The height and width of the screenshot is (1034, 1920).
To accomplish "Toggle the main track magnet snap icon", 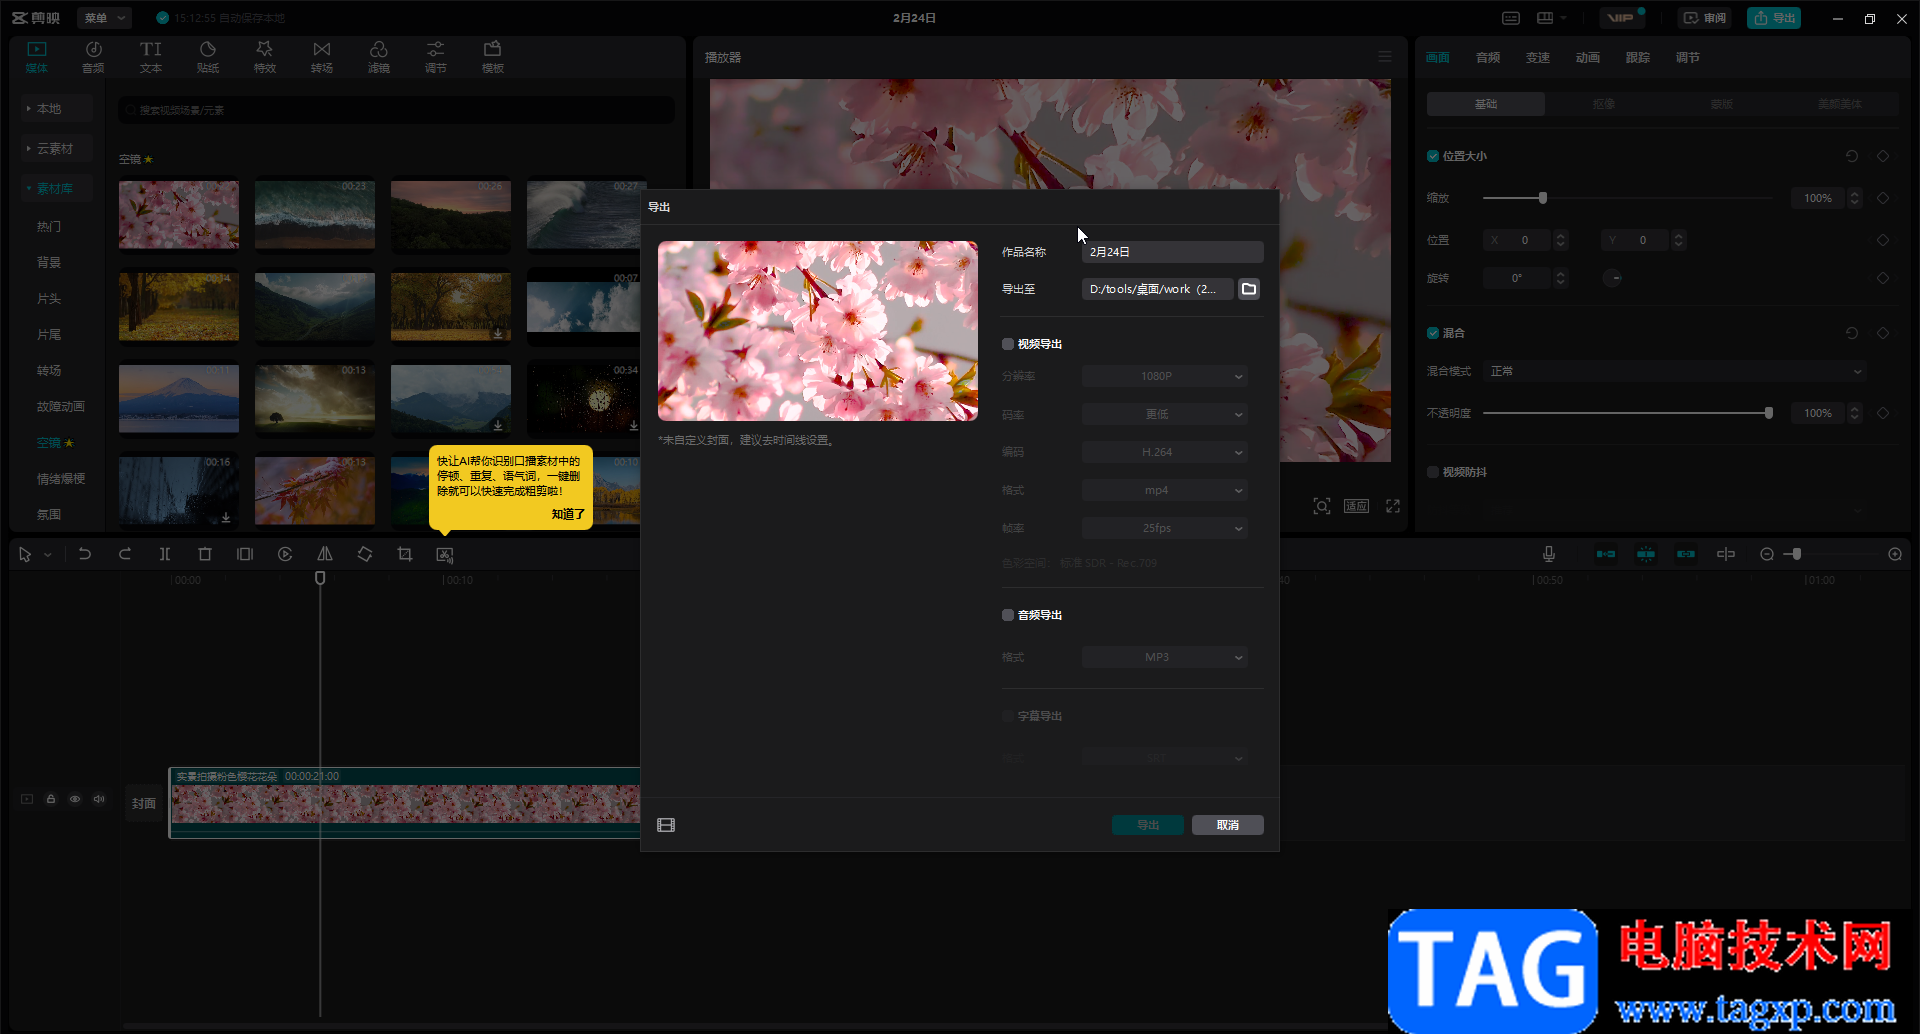I will [1606, 554].
